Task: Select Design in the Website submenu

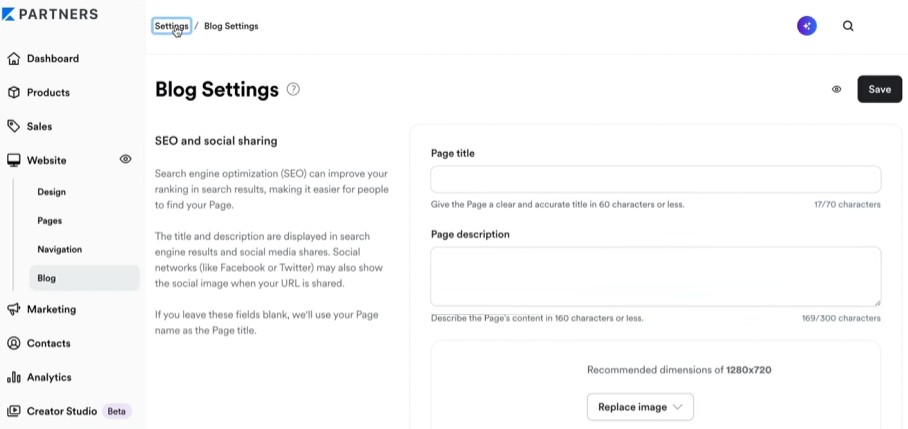Action: tap(52, 192)
